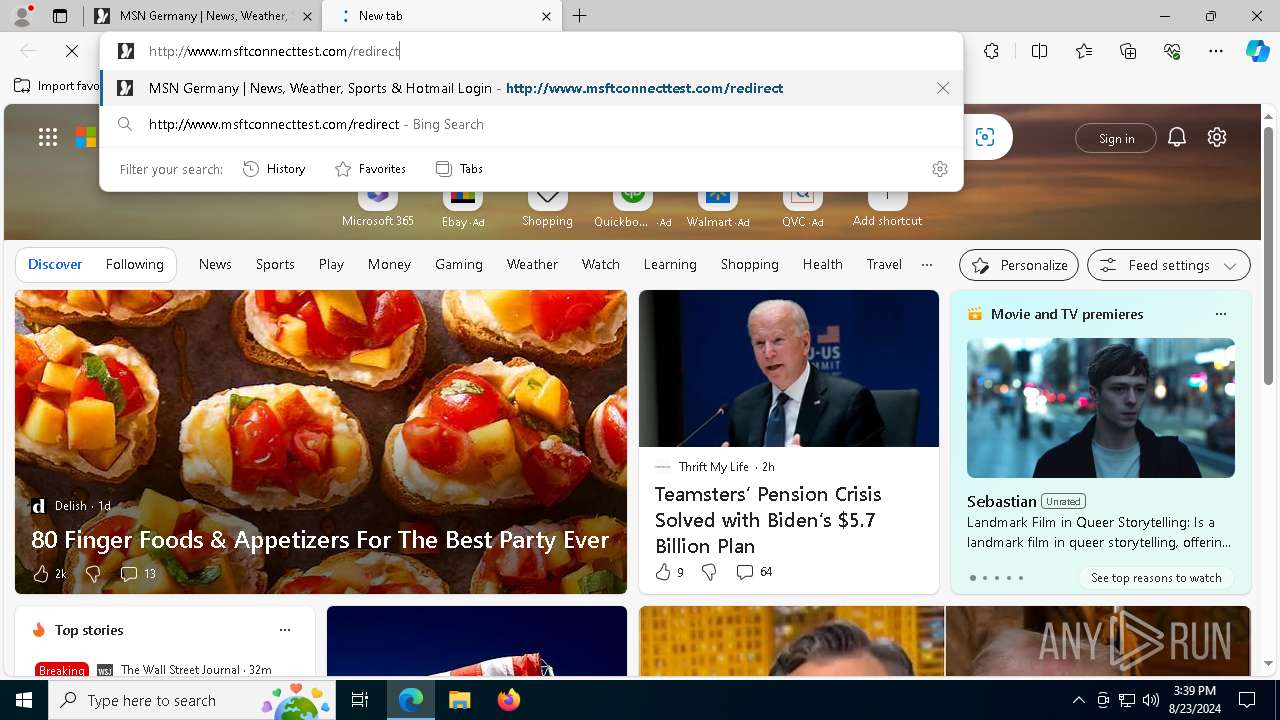
Task: Open Top stories more options
Action: 285,630
